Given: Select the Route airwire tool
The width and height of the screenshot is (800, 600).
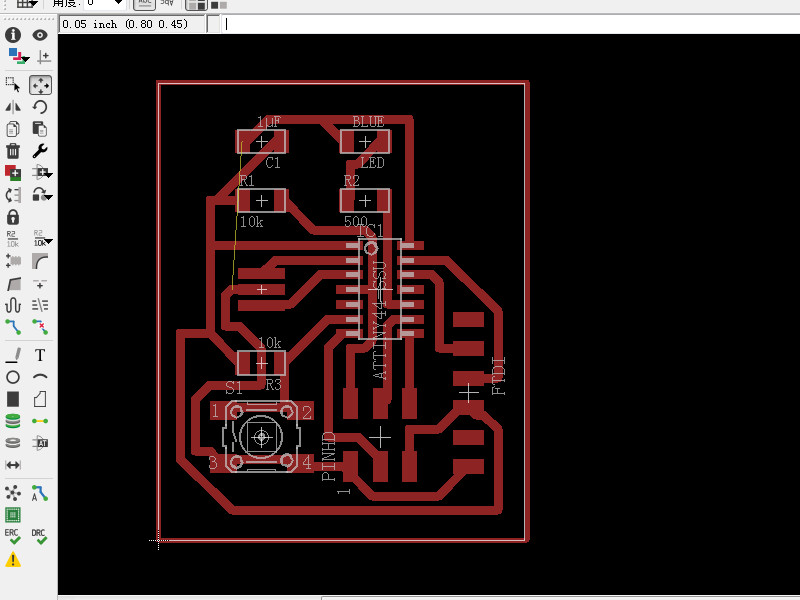Looking at the screenshot, I should coord(13,327).
